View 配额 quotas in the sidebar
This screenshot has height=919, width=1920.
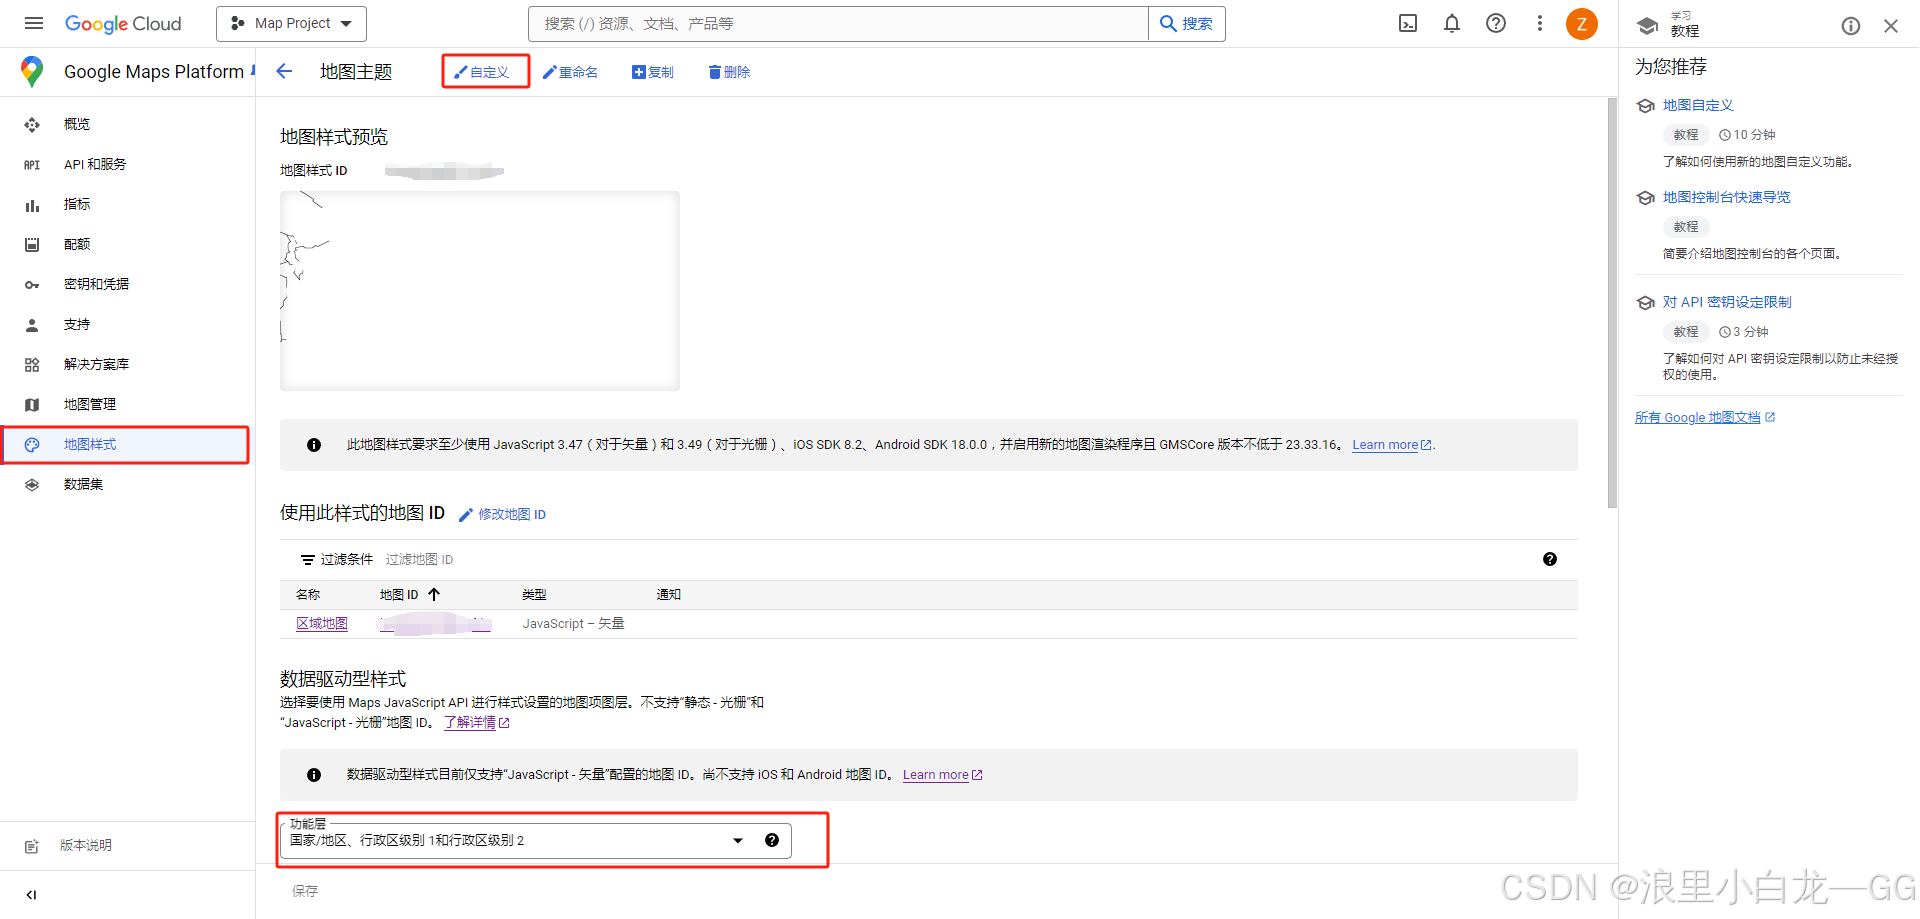[77, 243]
